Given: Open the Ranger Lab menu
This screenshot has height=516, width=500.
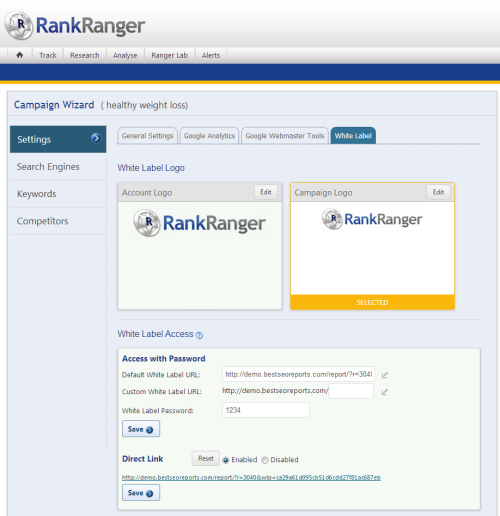Looking at the screenshot, I should pyautogui.click(x=169, y=55).
